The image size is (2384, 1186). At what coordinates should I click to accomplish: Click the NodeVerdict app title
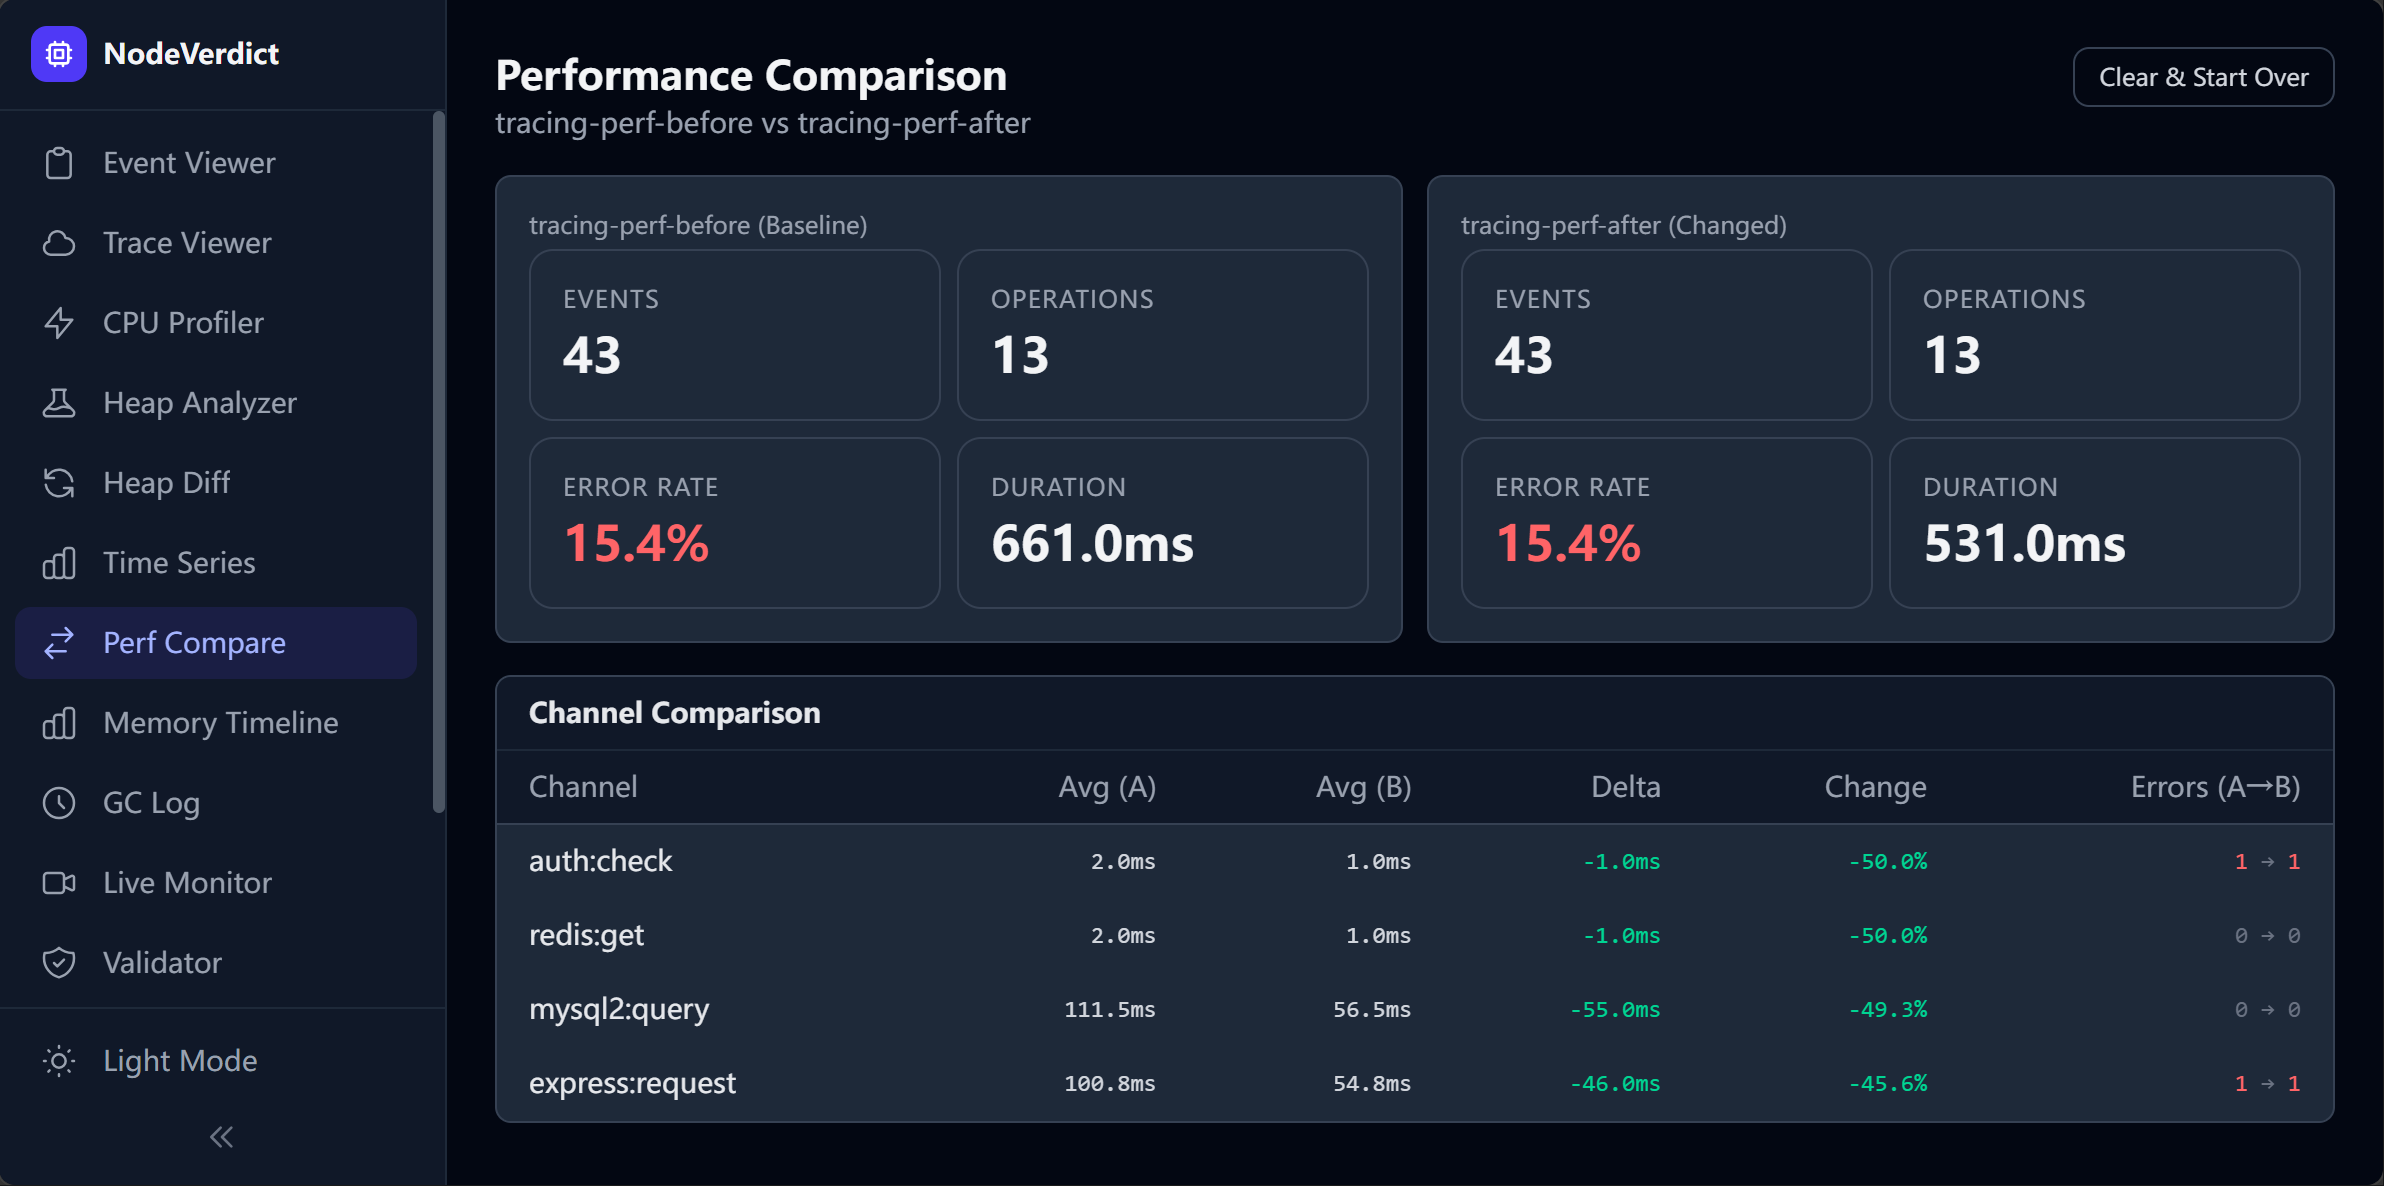(x=191, y=54)
